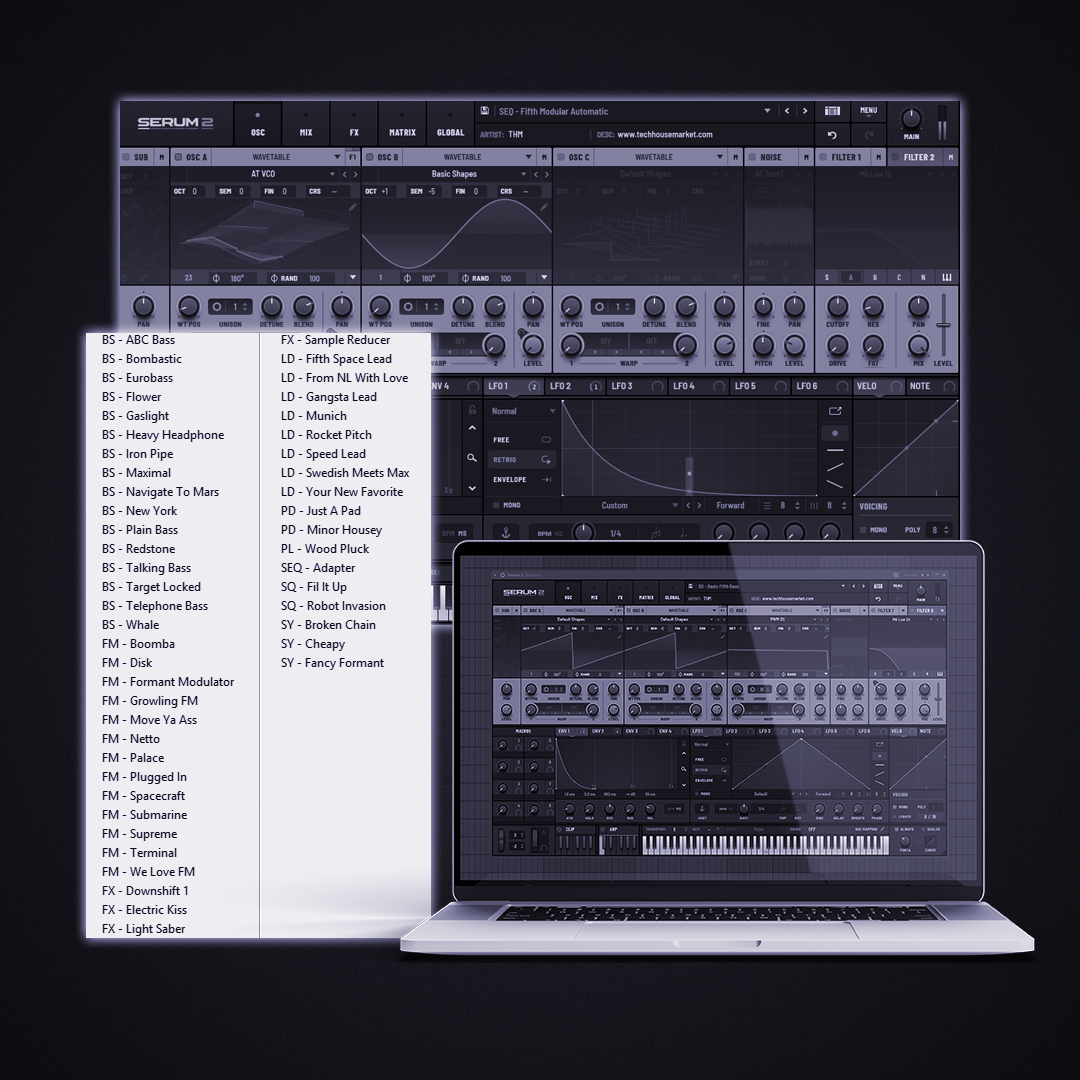Click the OSC C unison settings icon

599,307
